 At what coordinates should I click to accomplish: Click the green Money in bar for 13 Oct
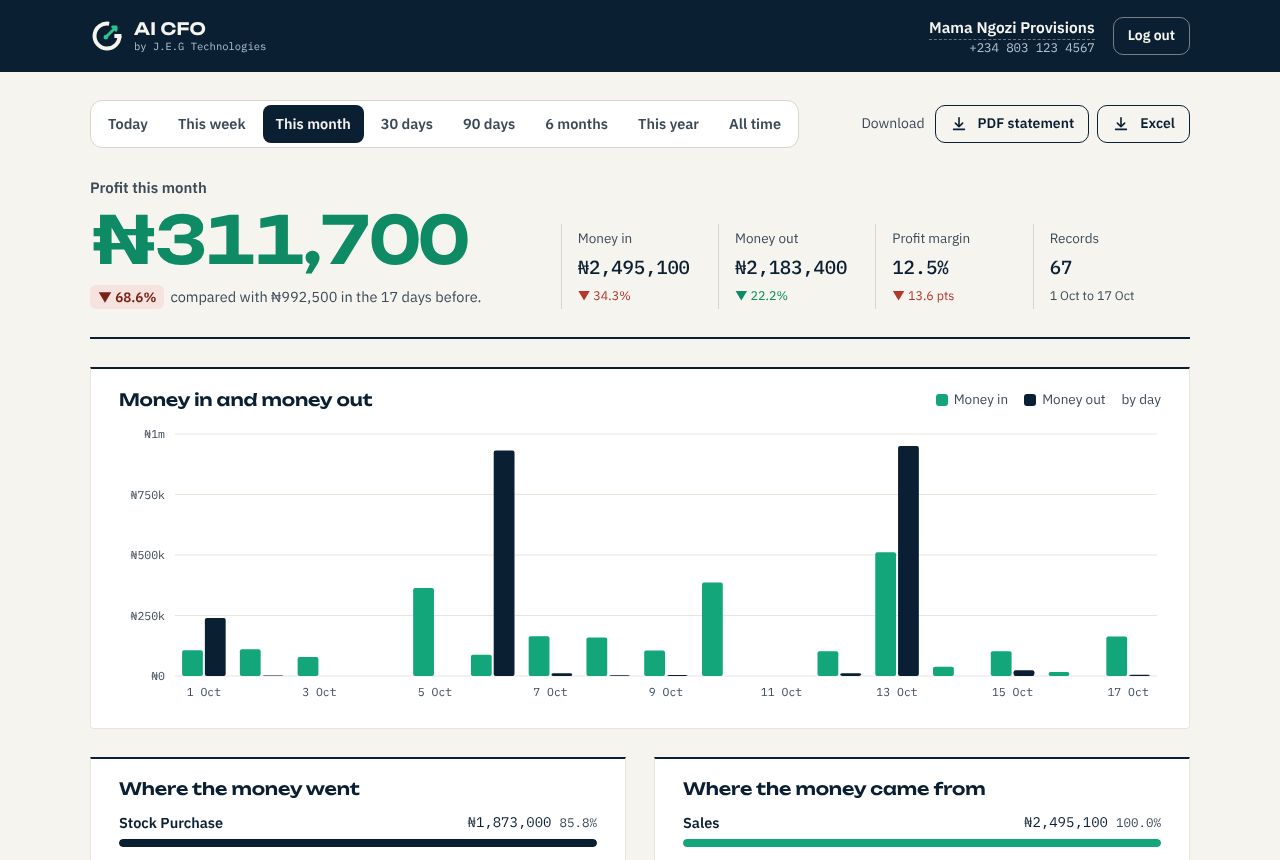tap(885, 614)
